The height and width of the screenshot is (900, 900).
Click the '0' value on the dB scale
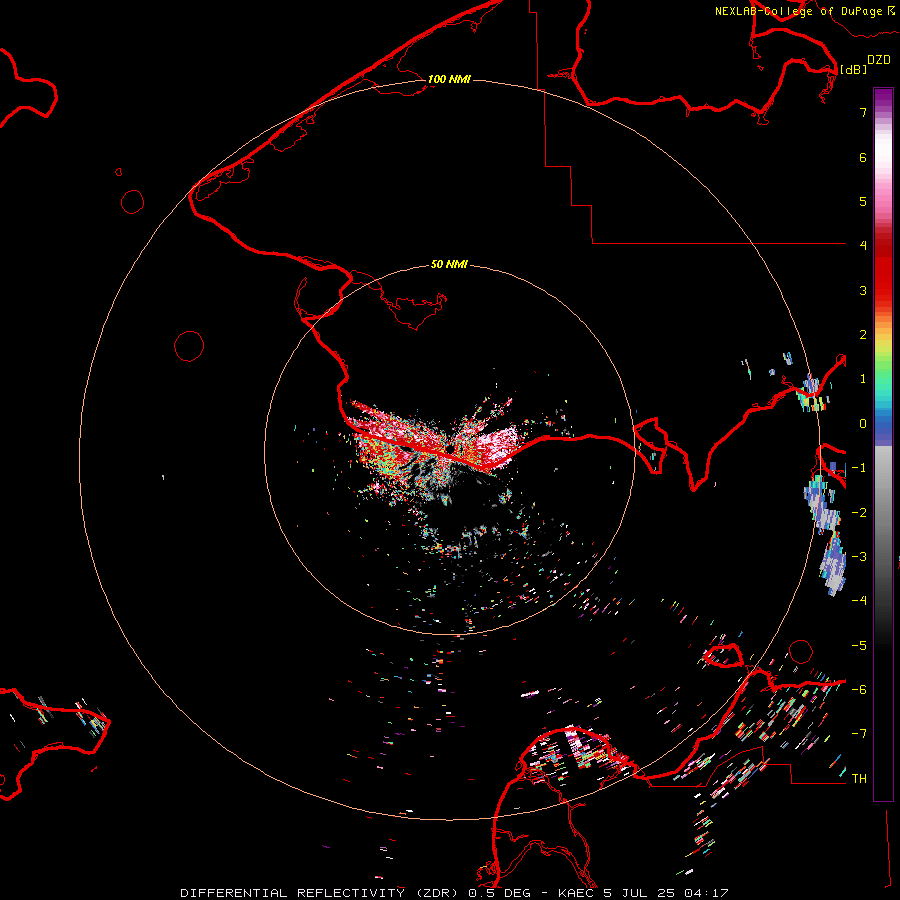click(x=863, y=424)
